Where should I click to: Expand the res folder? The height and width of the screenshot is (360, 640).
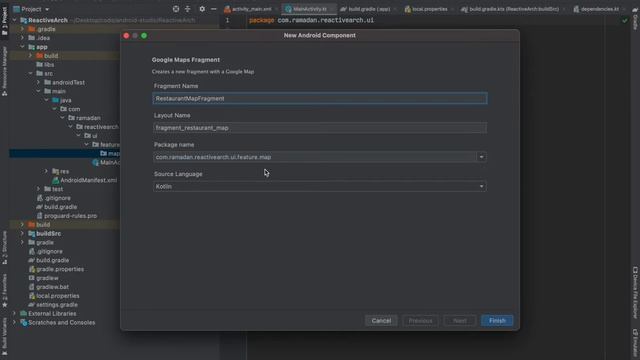[46, 171]
